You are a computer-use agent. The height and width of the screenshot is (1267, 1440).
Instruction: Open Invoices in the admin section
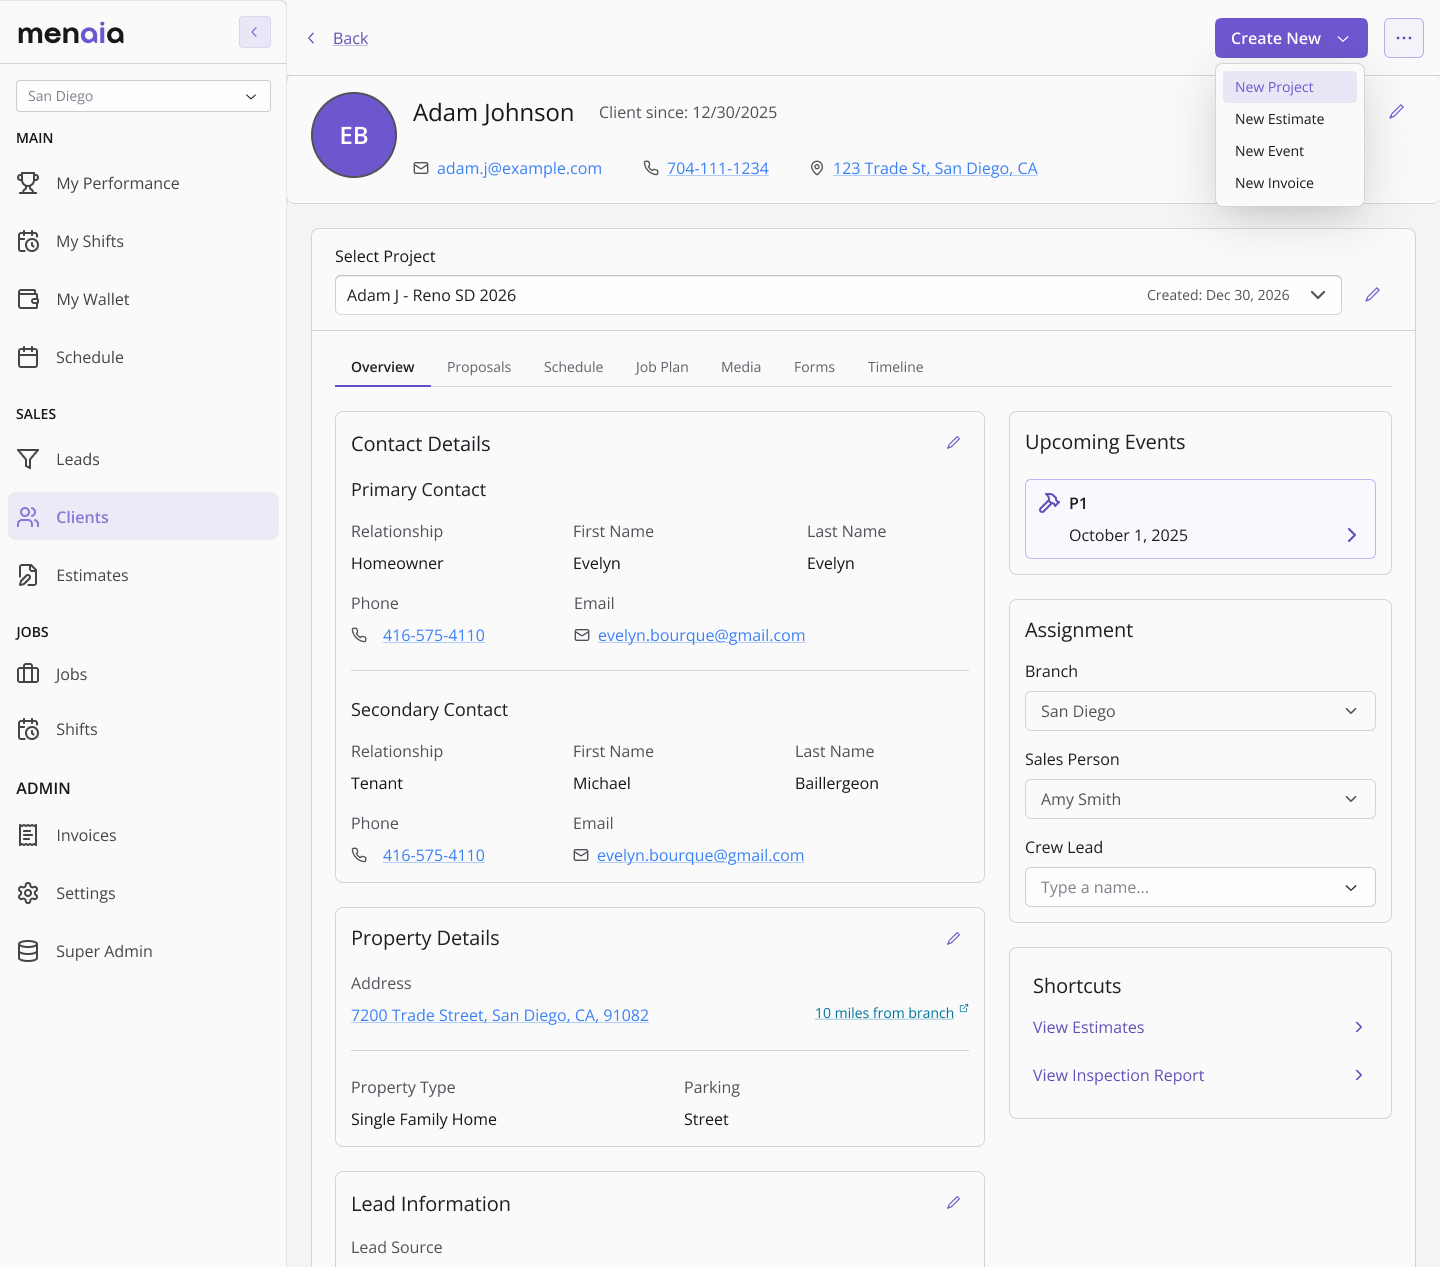(143, 835)
